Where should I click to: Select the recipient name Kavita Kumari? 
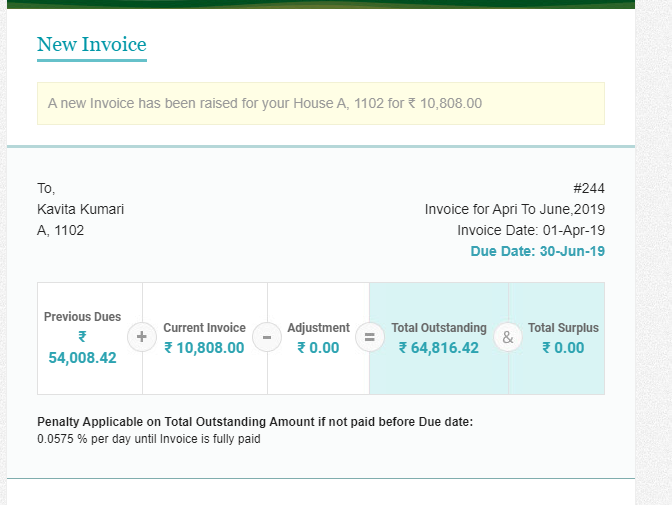point(81,209)
